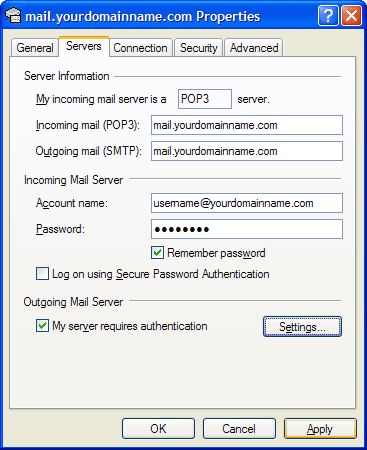Click the Incoming mail (POP3) server field
This screenshot has height=450, width=367.
(x=247, y=125)
